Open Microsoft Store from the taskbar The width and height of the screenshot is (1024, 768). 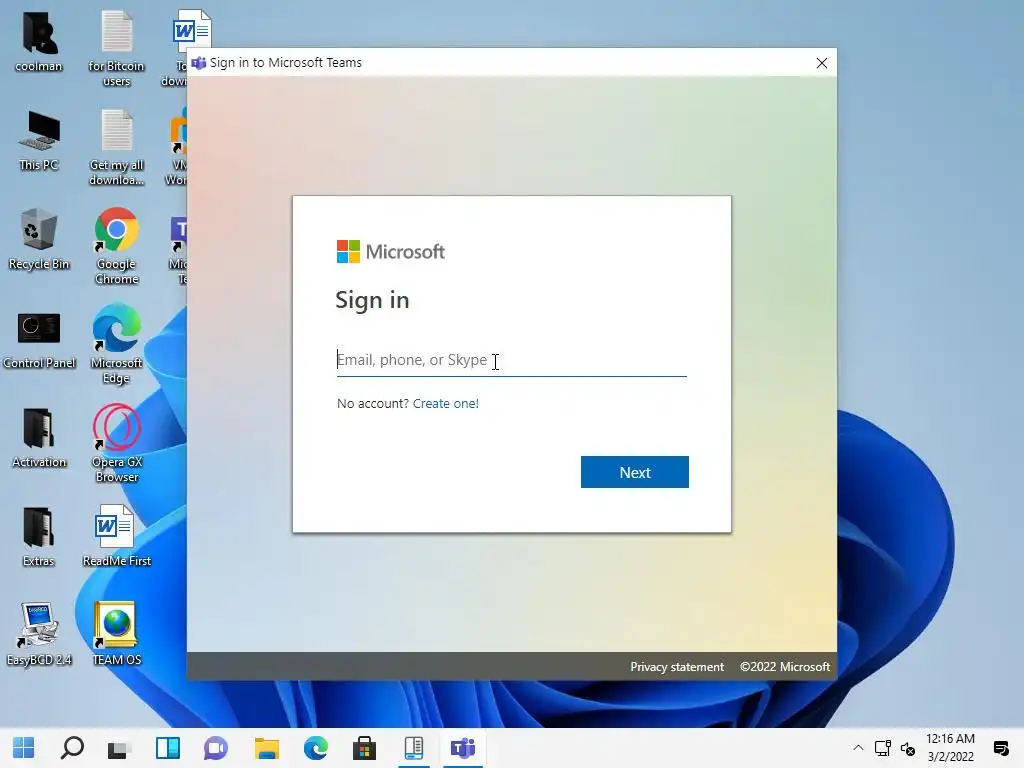[364, 748]
